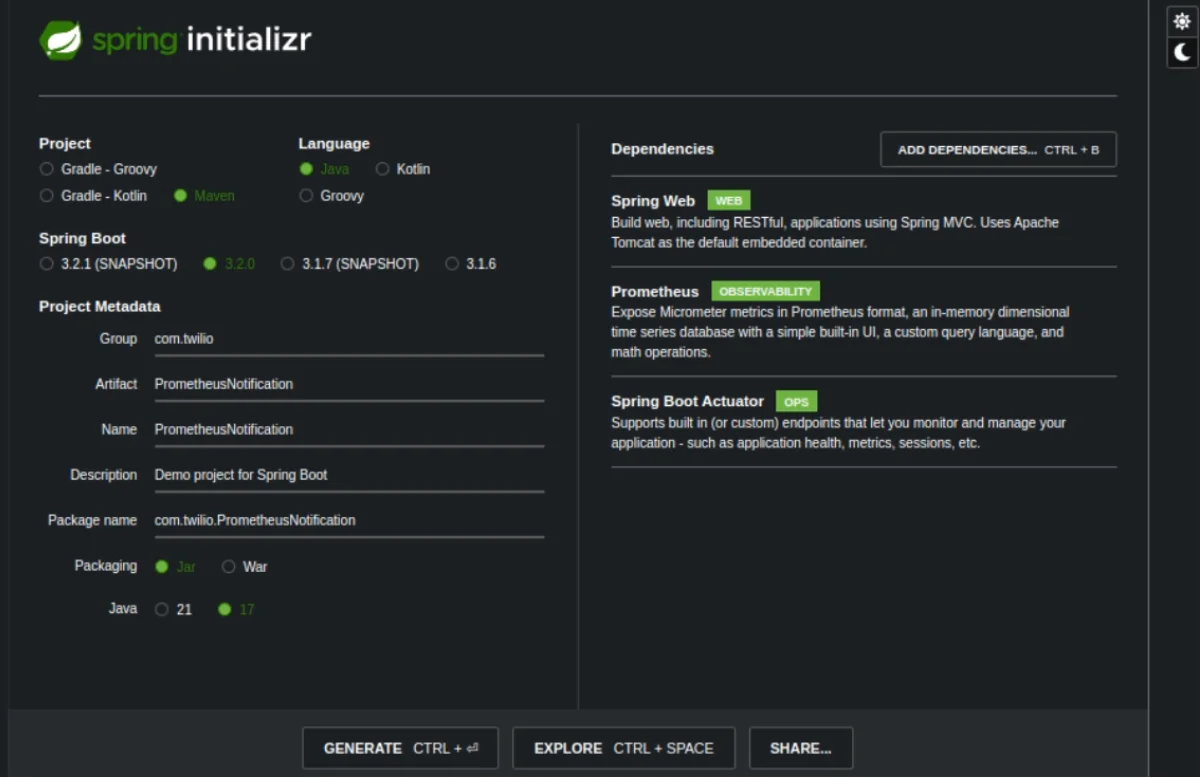Screen dimensions: 1202x778
Task: Click the OBSERVABILITY tag badge
Action: tap(766, 292)
